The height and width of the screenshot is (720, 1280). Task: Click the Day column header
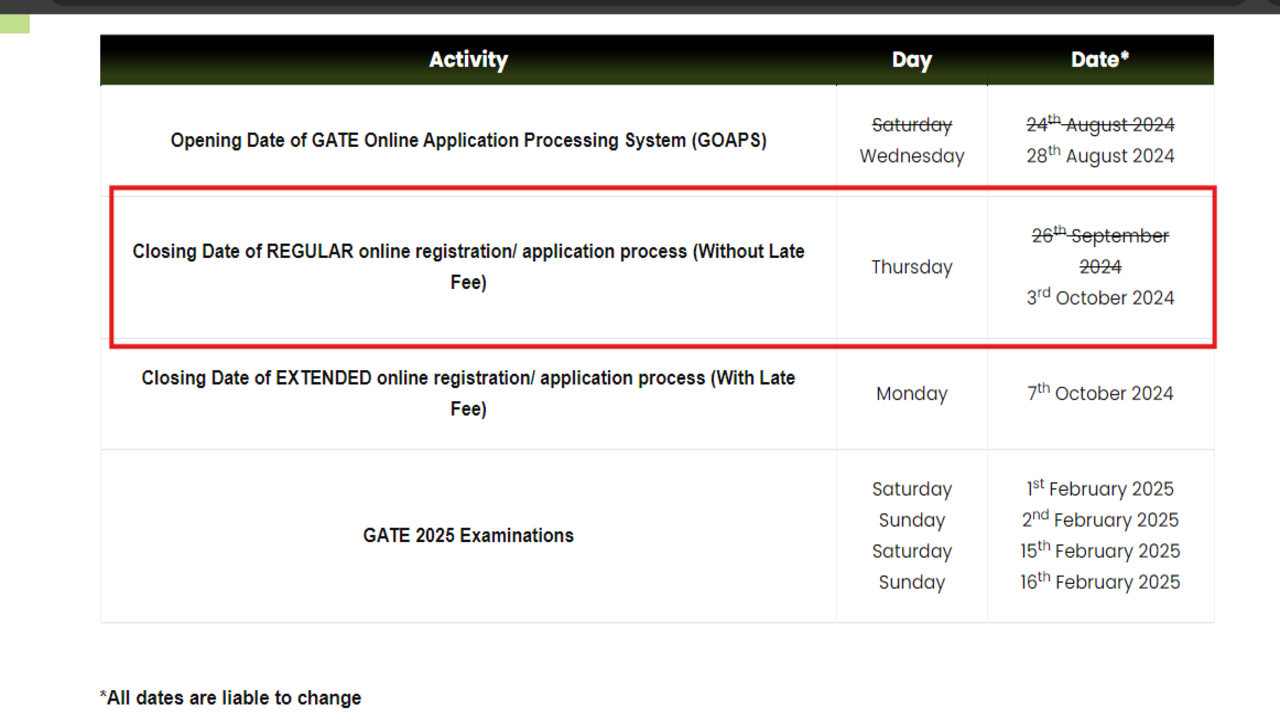911,60
